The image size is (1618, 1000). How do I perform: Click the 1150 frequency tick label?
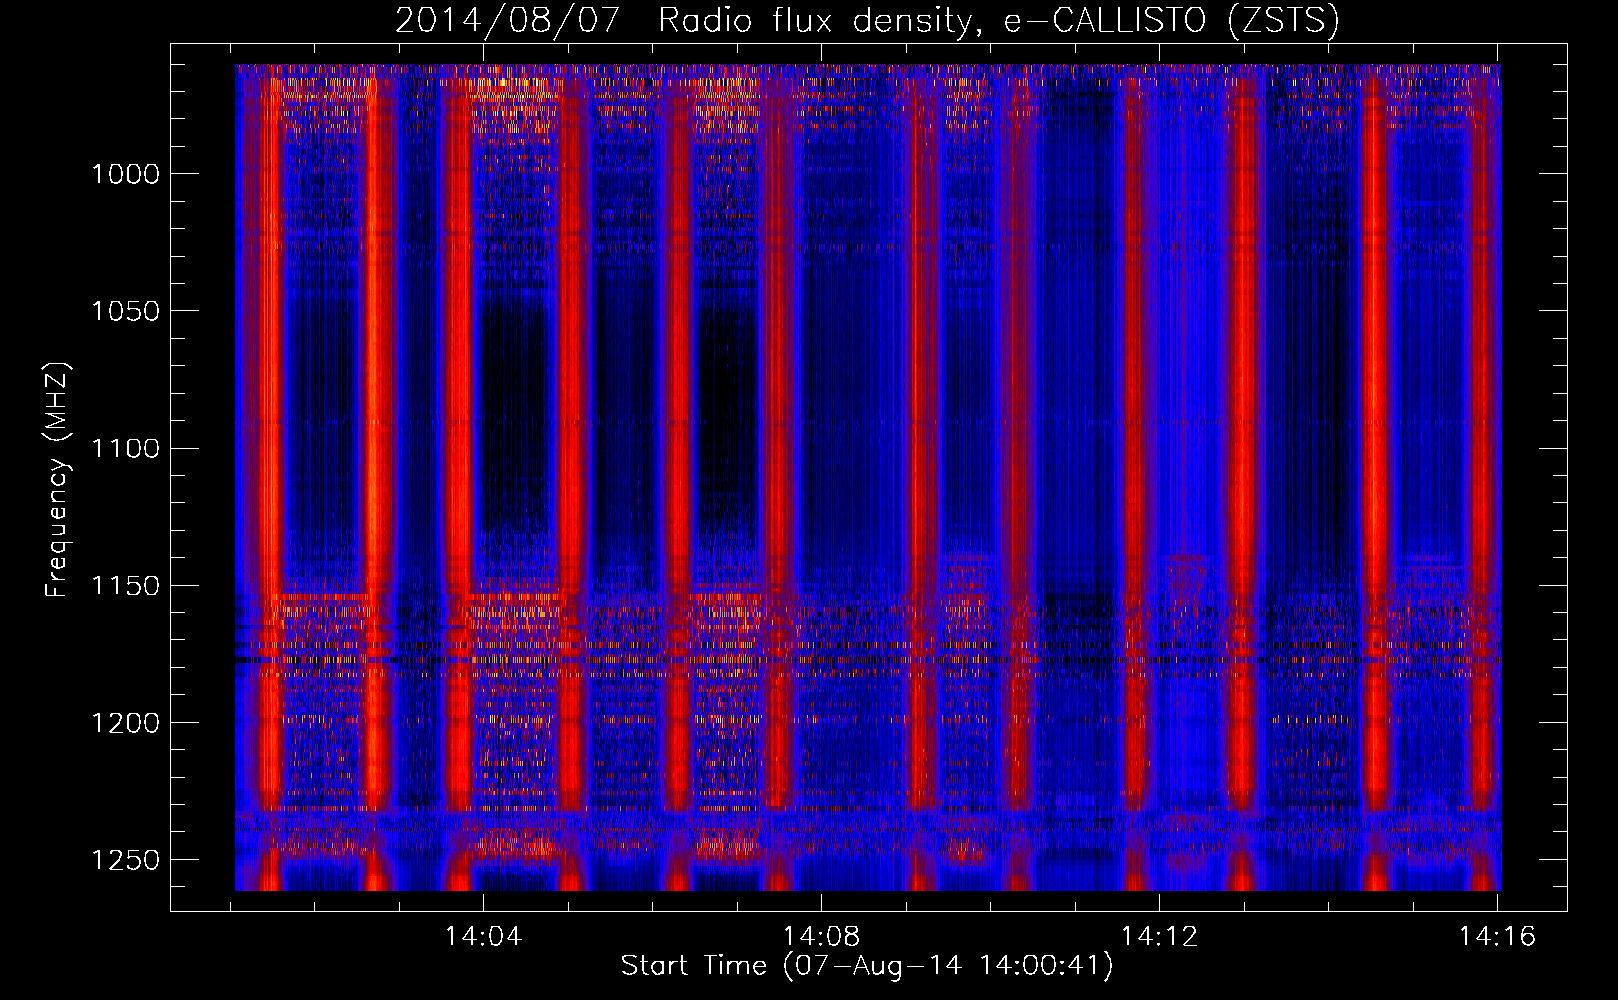tap(125, 586)
